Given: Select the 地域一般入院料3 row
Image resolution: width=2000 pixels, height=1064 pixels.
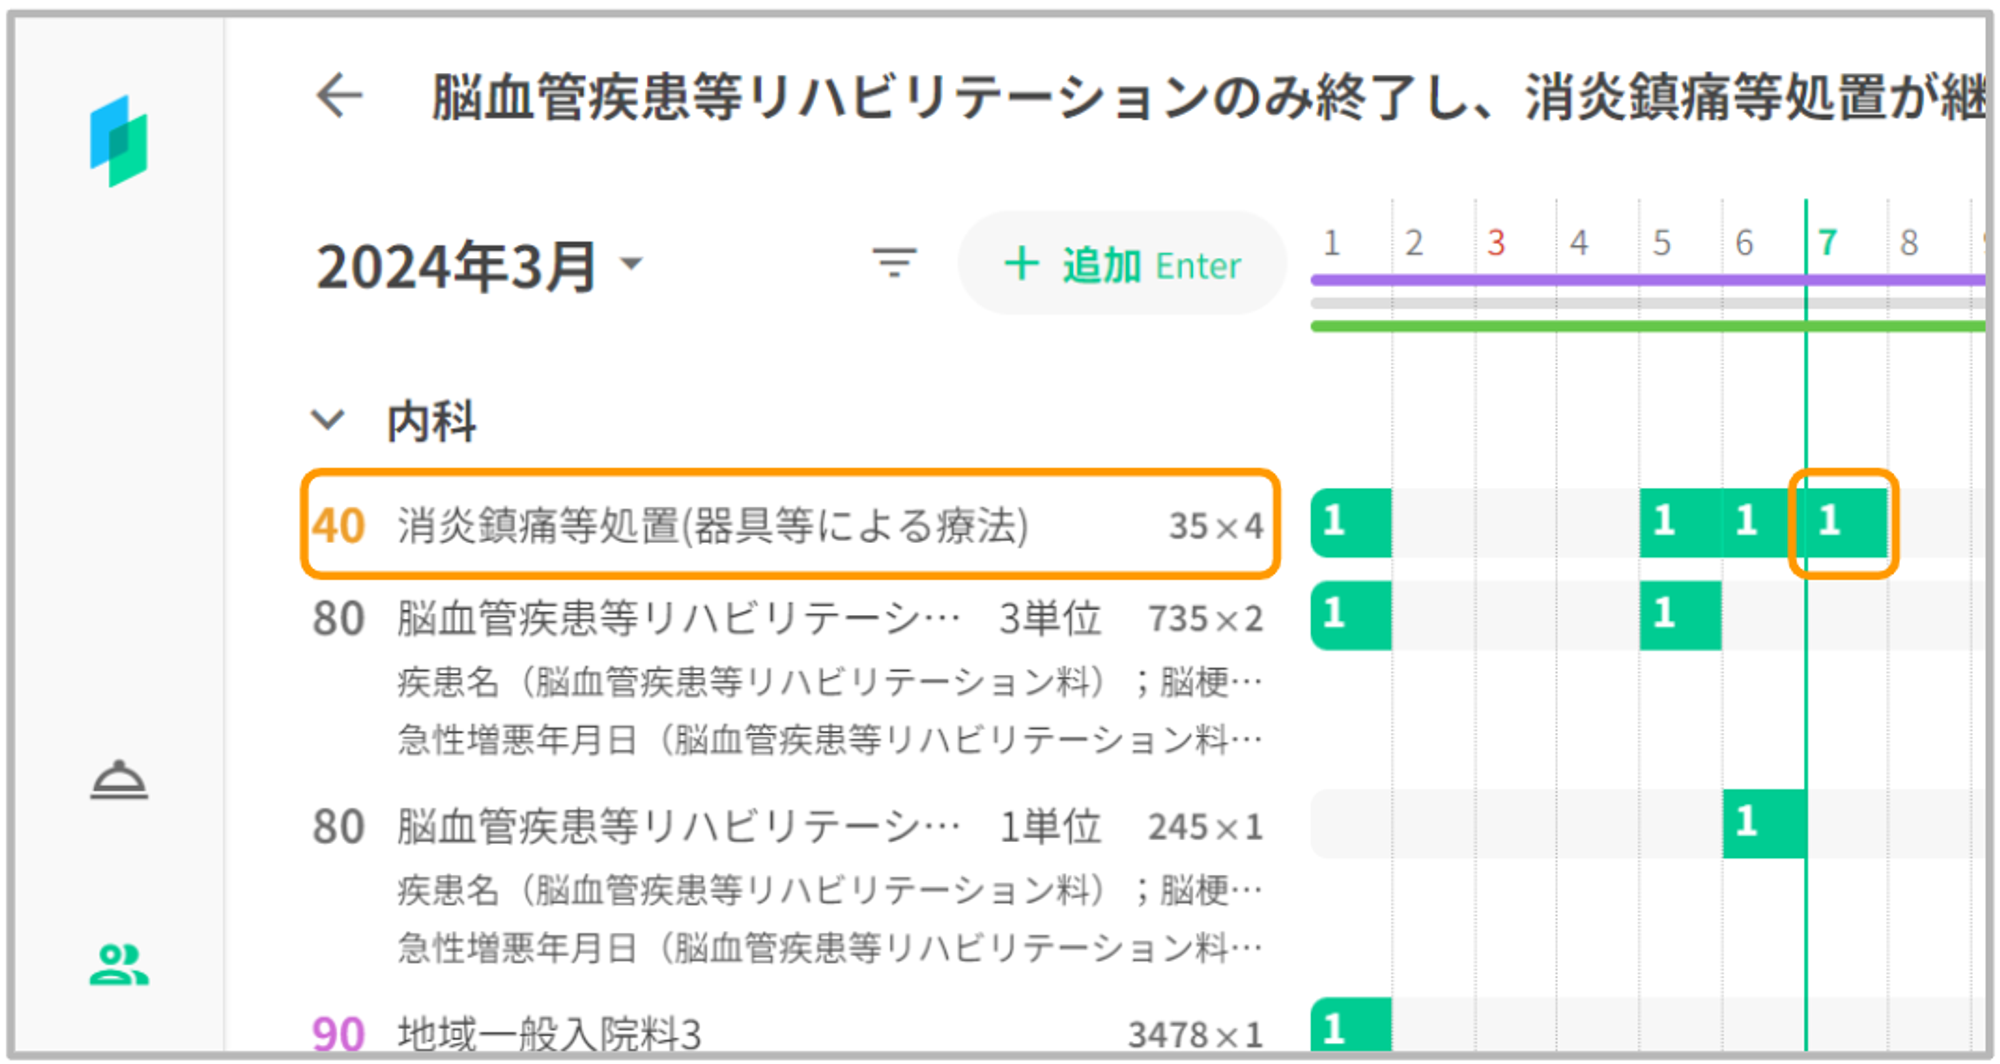Looking at the screenshot, I should coord(790,1033).
